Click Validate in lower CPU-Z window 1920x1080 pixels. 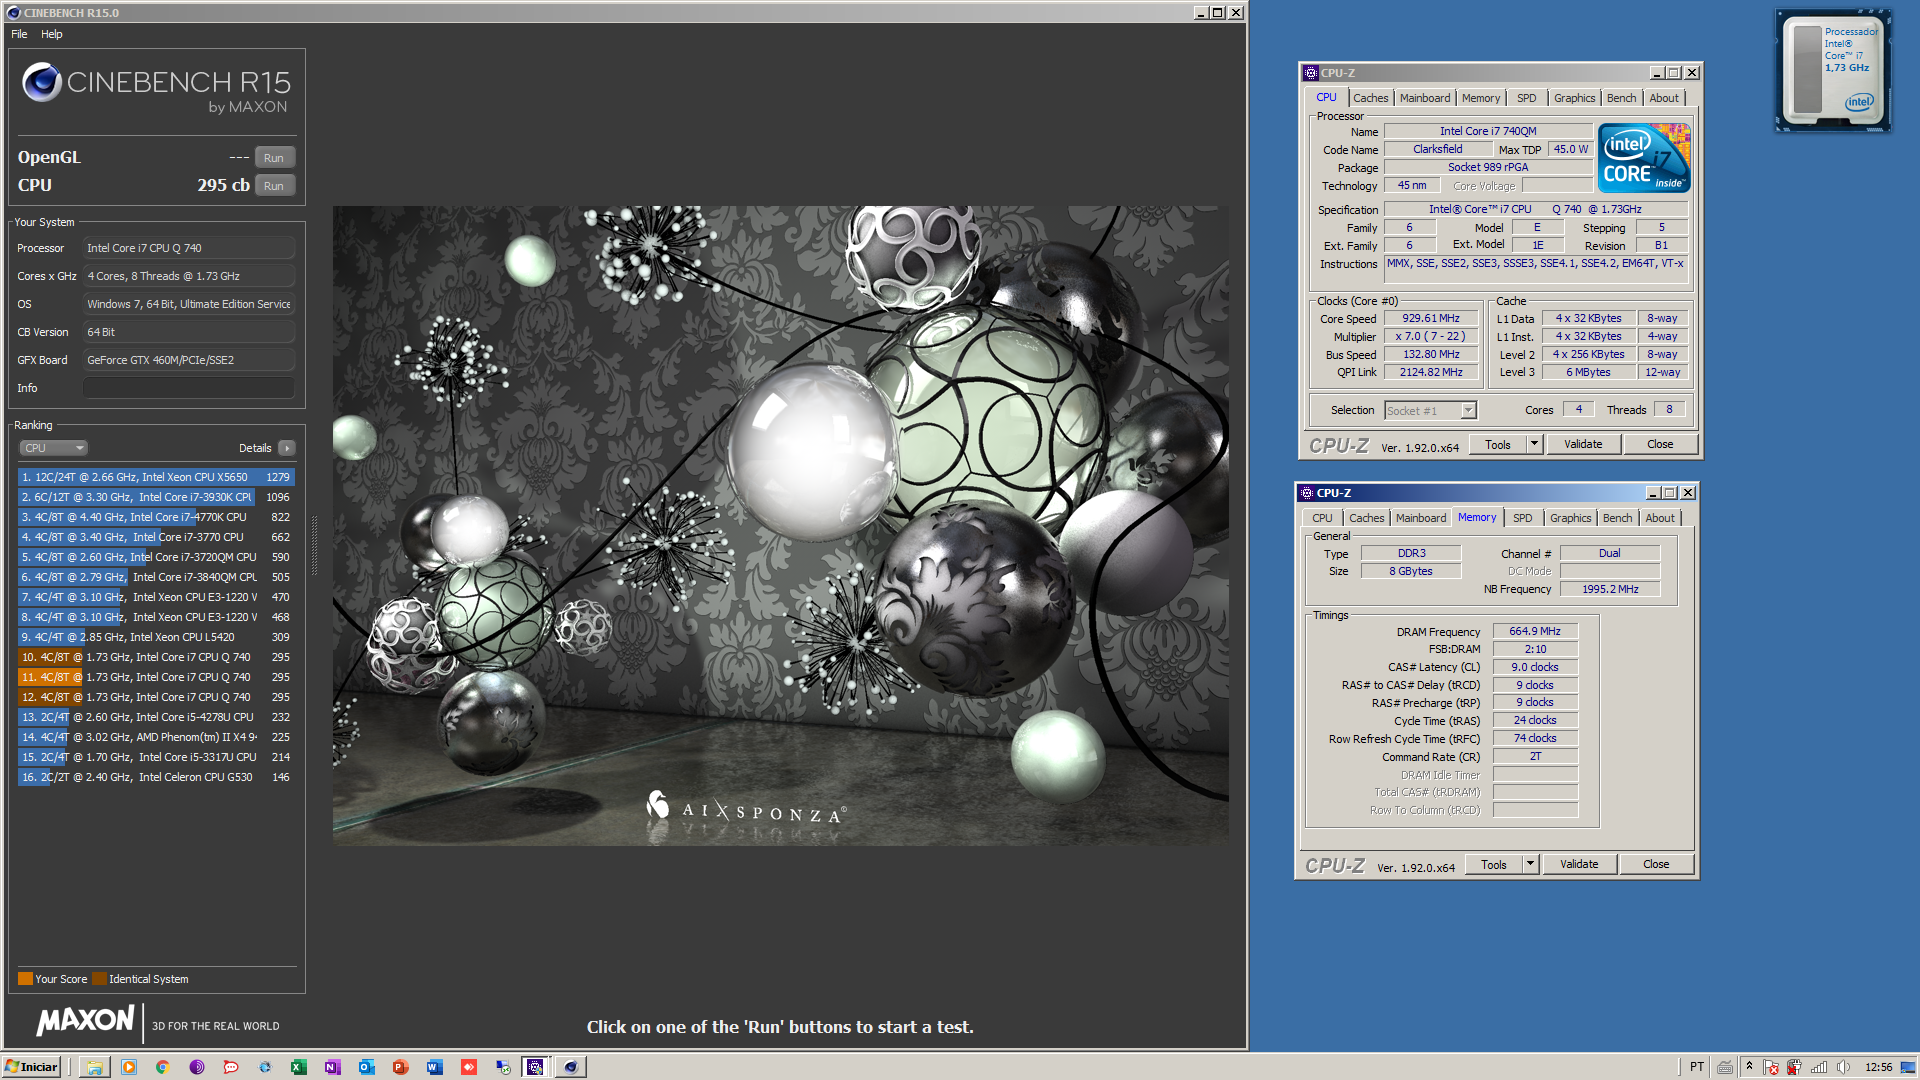coord(1579,864)
